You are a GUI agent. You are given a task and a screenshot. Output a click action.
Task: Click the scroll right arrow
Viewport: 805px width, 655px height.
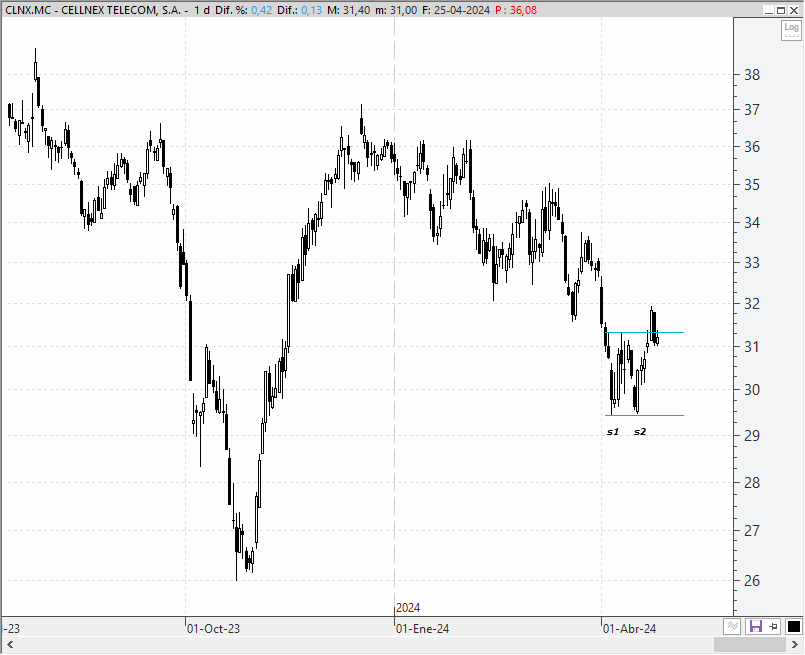tap(795, 644)
